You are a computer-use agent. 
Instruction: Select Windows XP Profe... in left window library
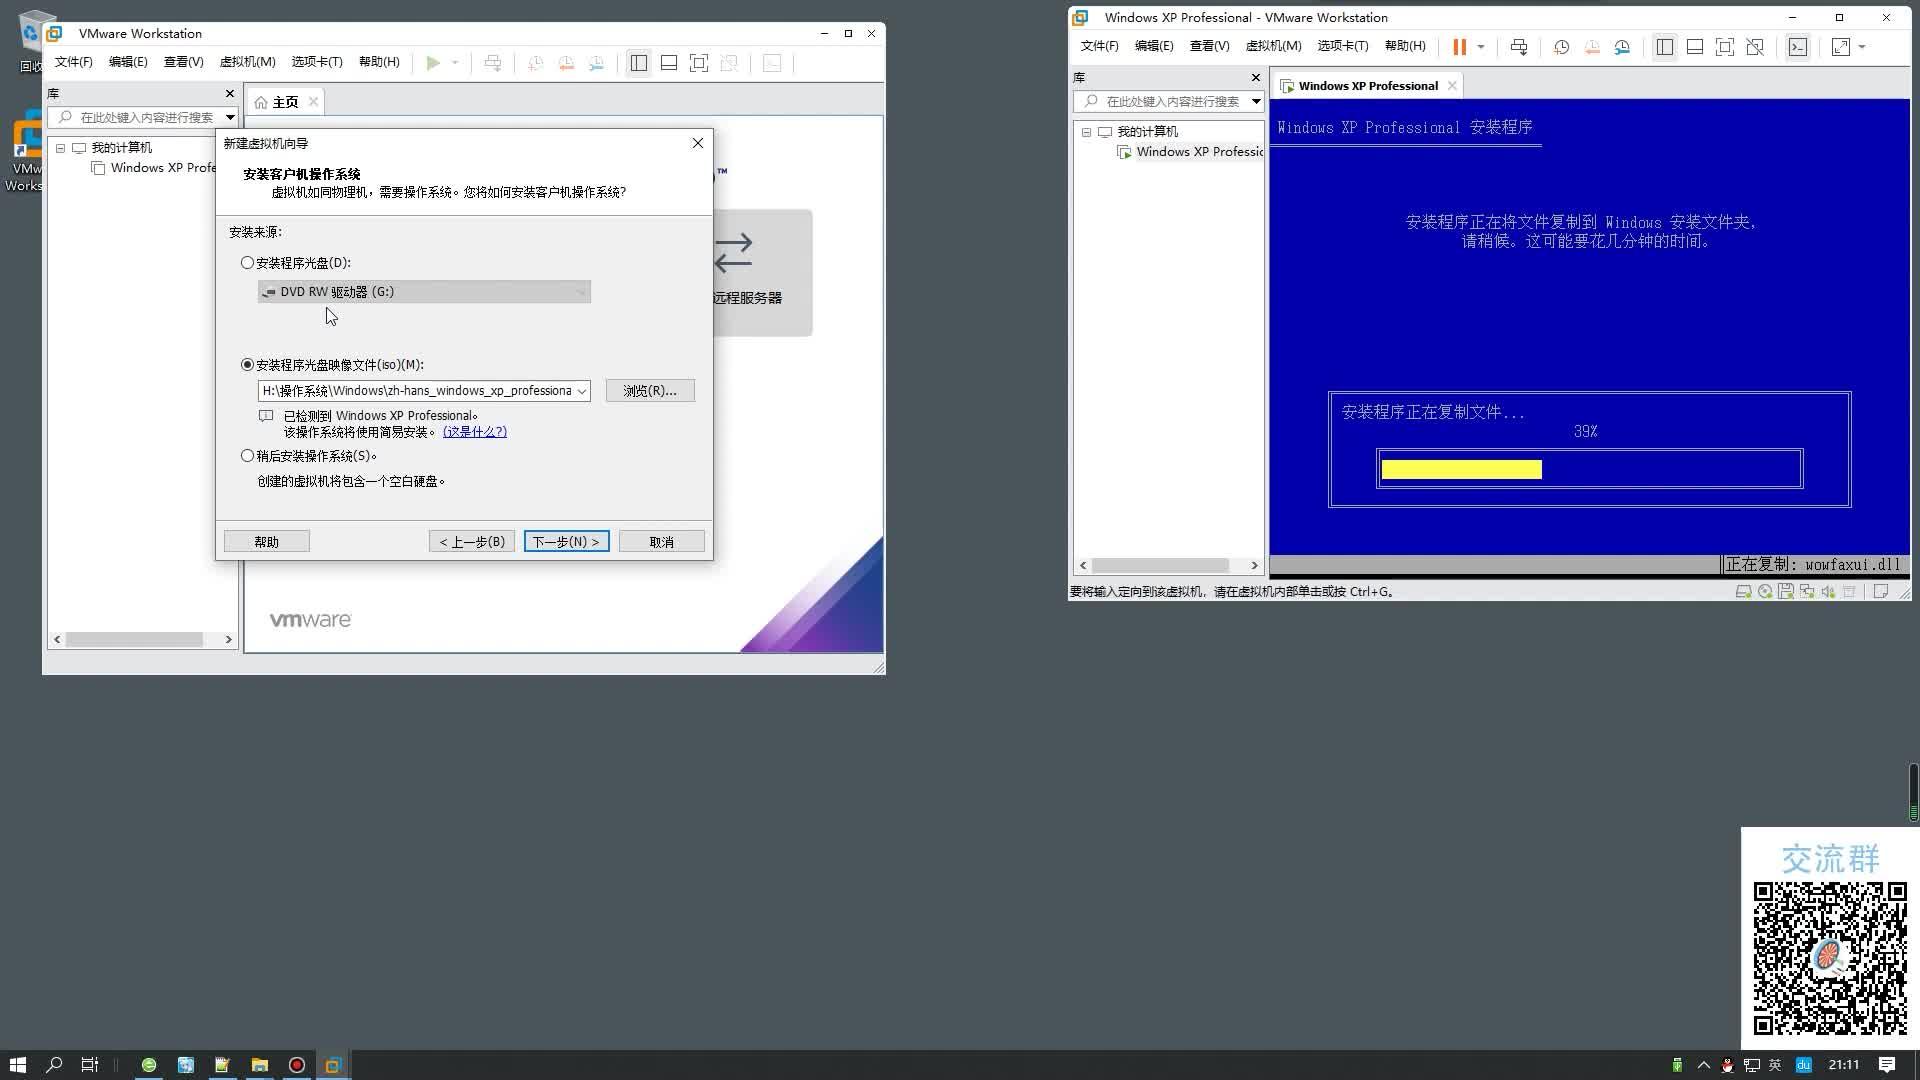pos(155,168)
